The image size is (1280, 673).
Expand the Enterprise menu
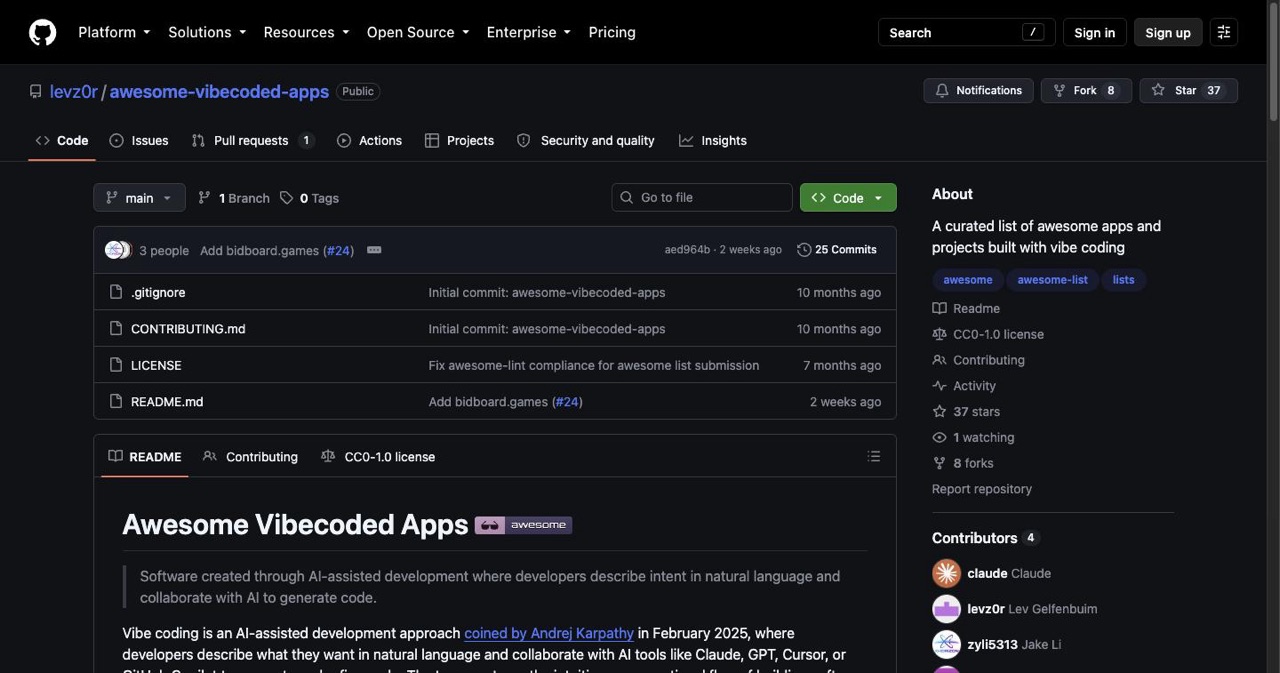point(529,32)
